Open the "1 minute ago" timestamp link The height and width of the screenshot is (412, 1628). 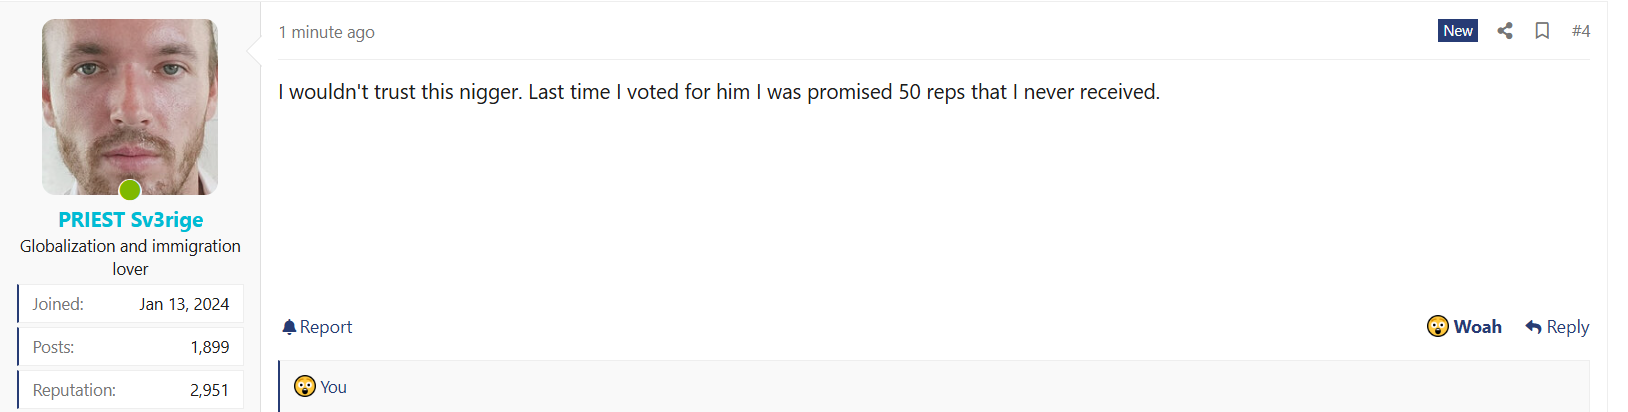[327, 32]
